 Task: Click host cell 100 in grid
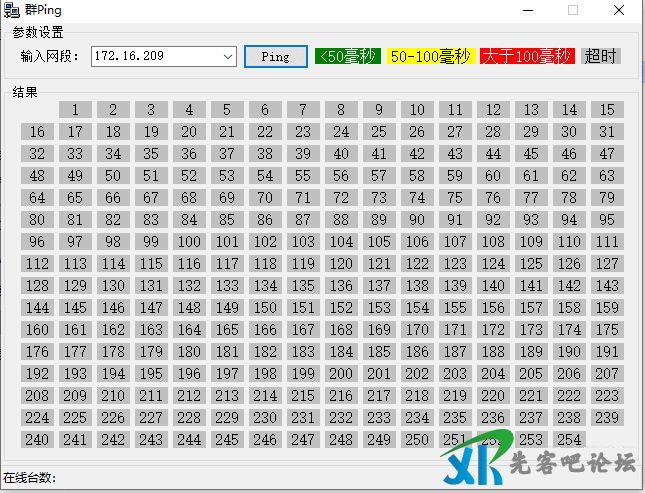click(x=189, y=242)
